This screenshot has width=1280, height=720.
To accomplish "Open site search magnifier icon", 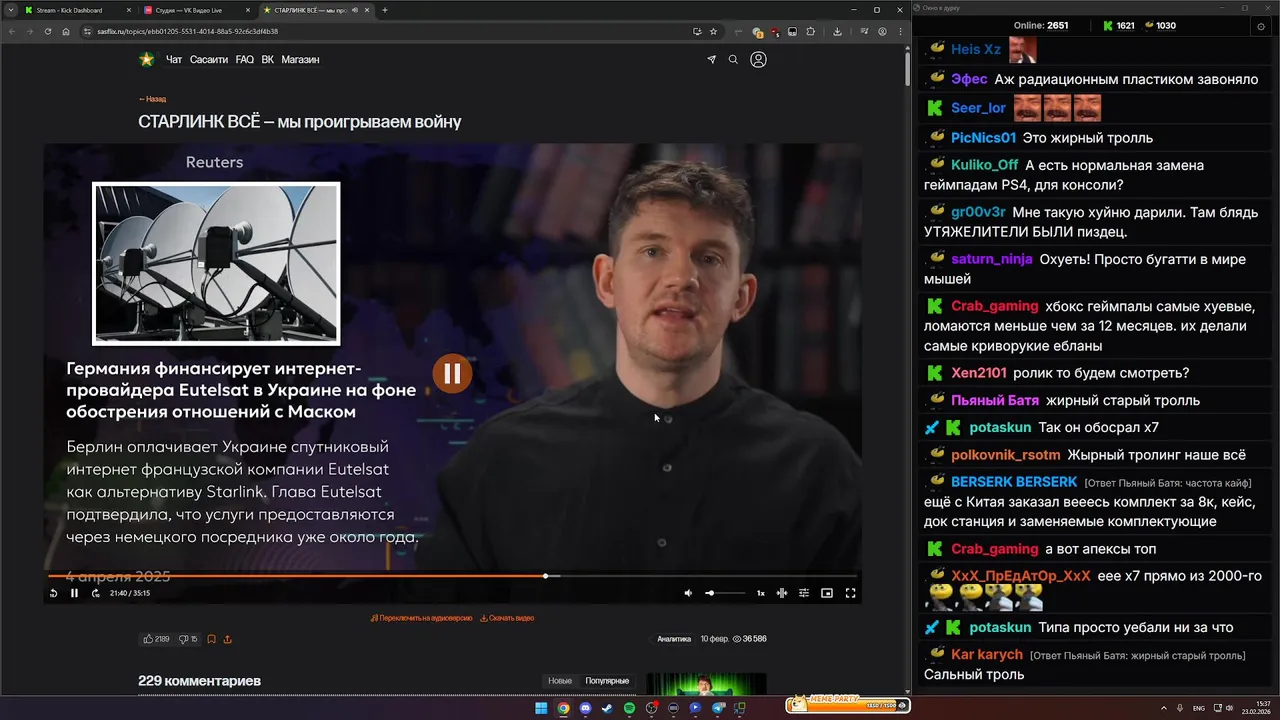I will coord(733,60).
